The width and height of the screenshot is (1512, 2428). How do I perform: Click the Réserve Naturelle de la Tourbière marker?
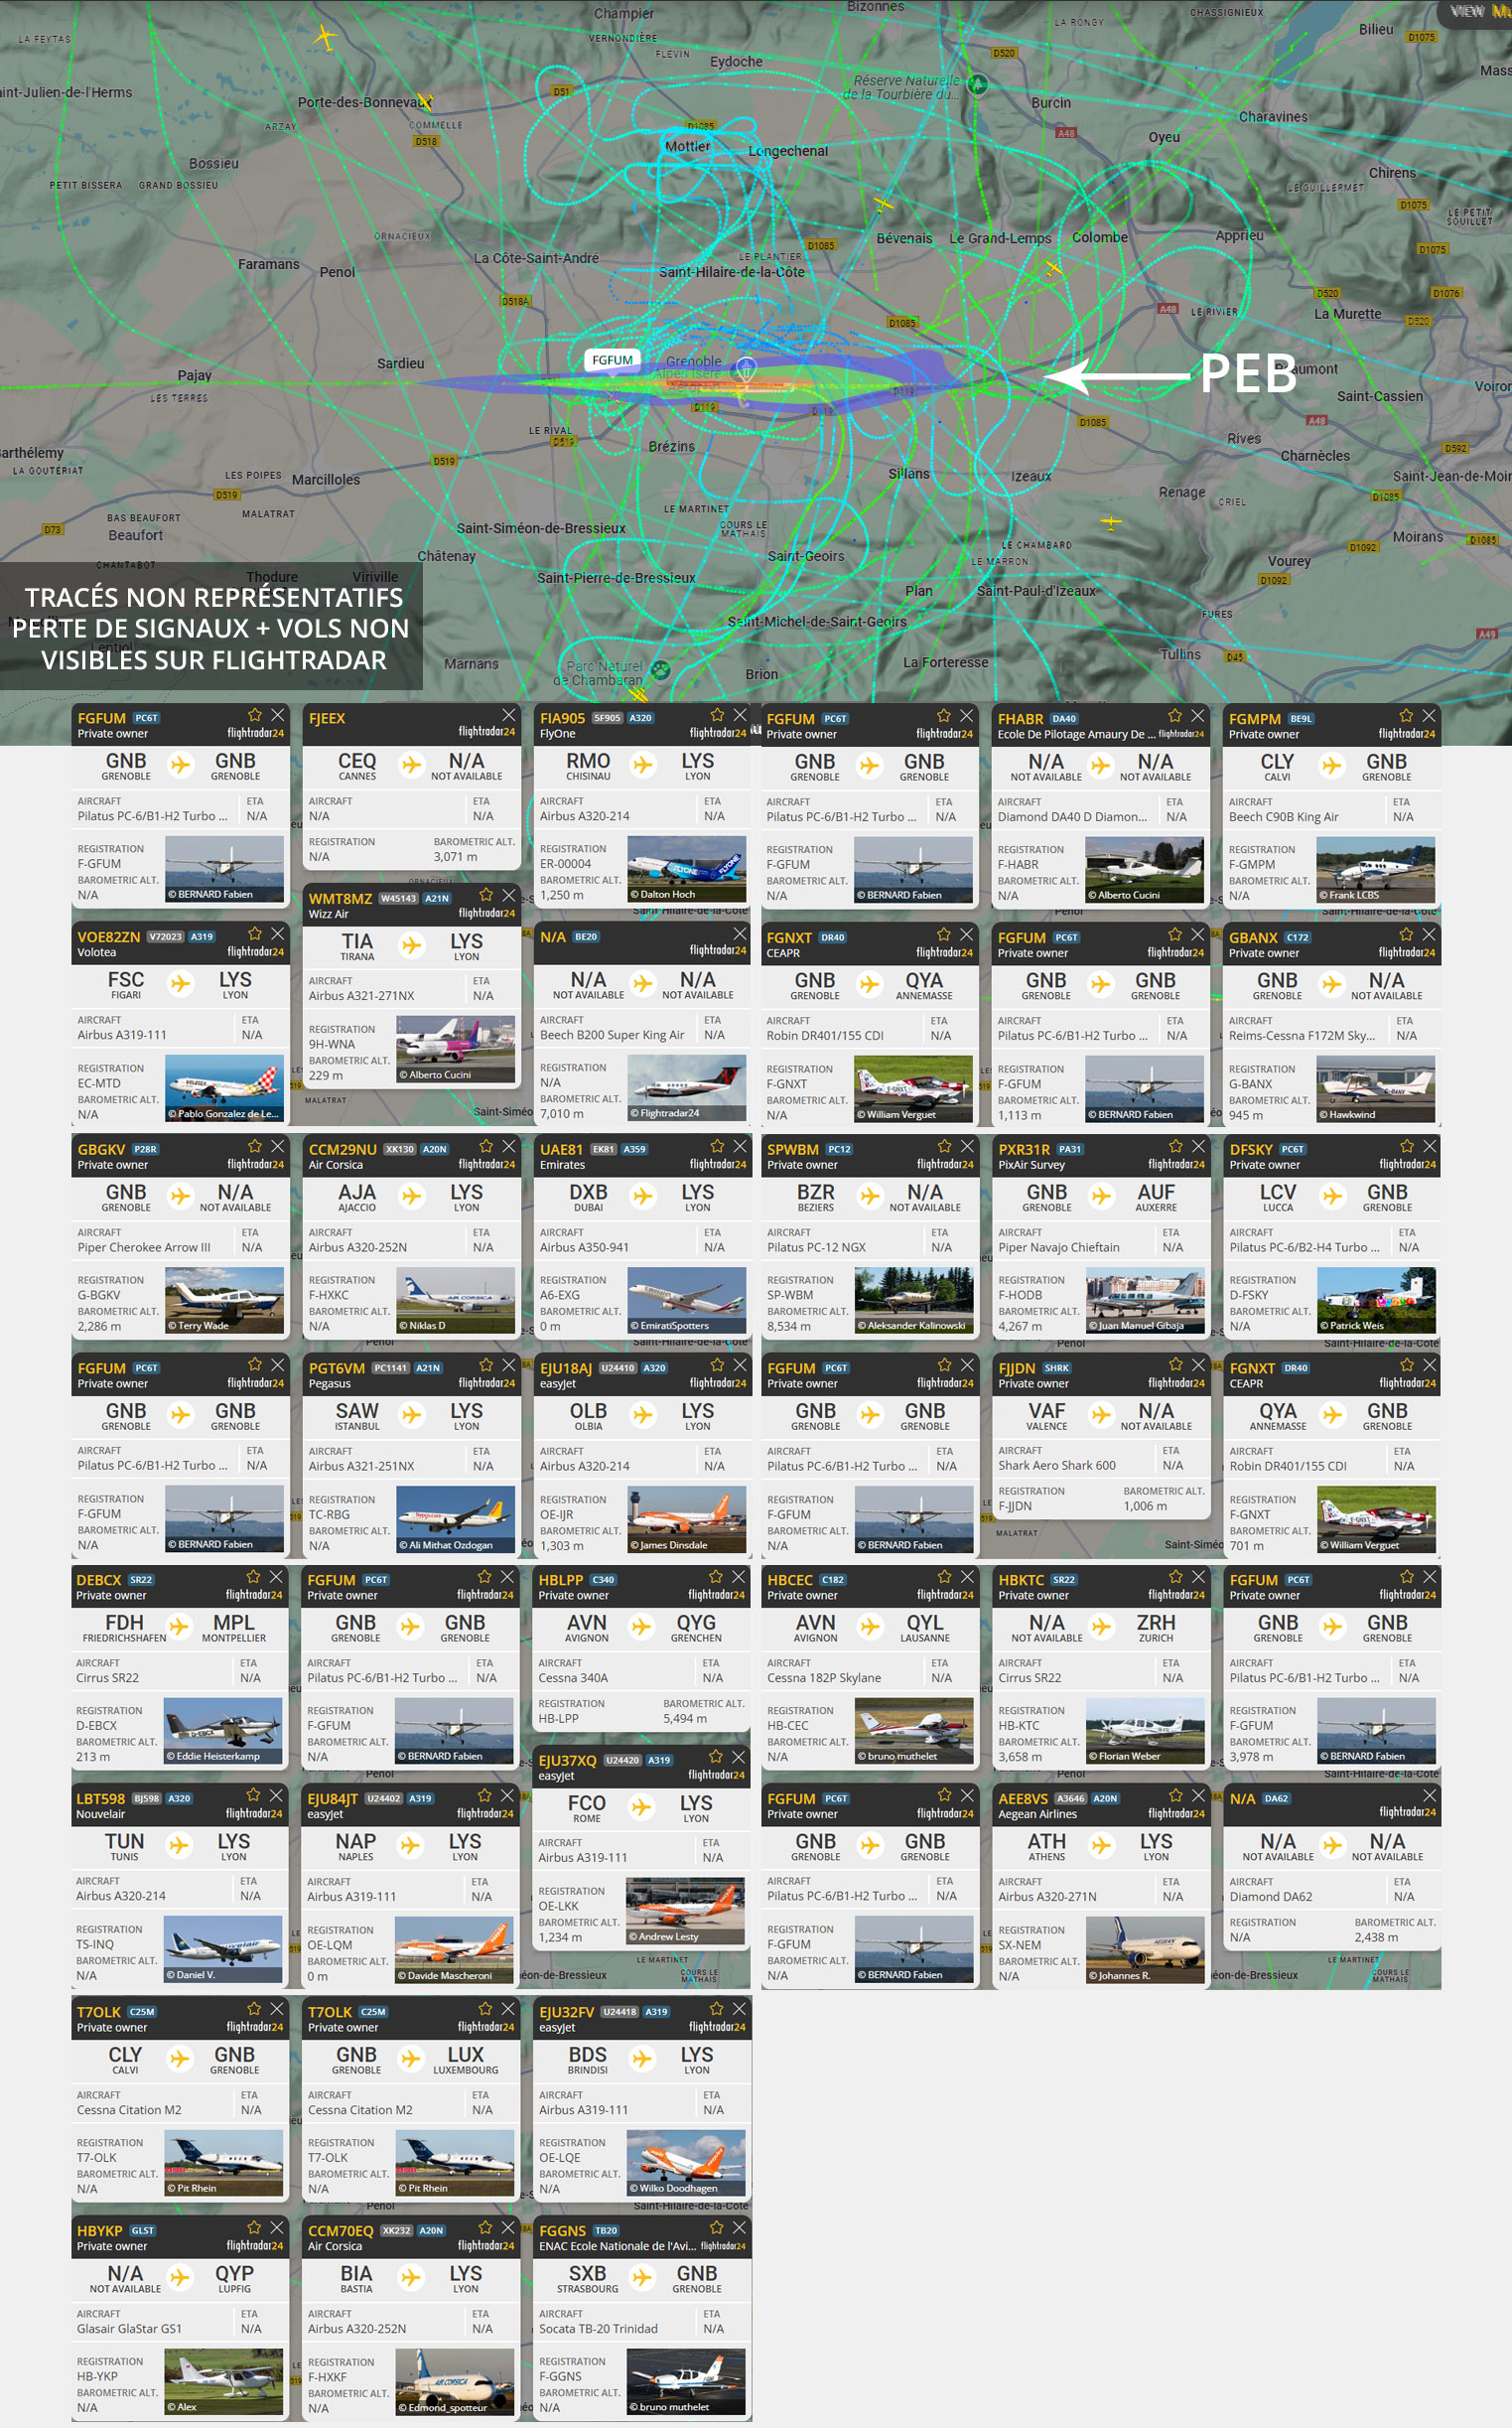977,85
